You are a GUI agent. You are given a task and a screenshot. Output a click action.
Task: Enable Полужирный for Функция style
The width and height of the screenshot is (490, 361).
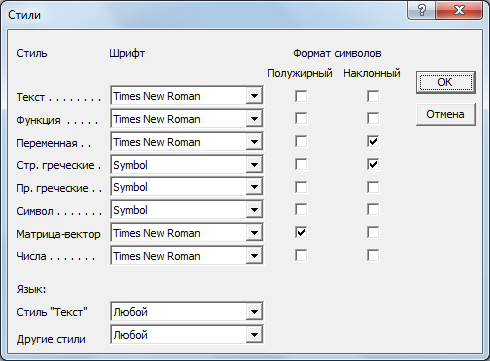301,119
